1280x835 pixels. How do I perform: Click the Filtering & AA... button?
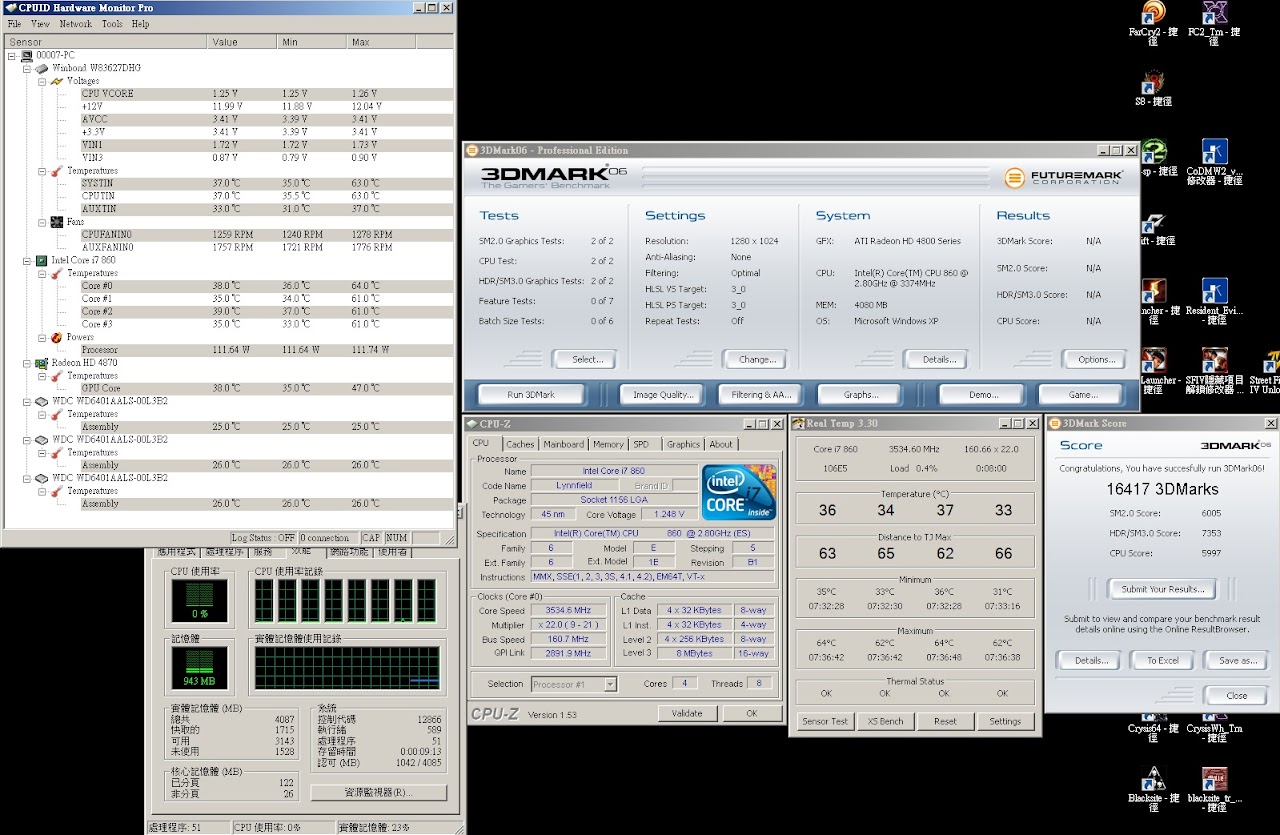coord(761,394)
